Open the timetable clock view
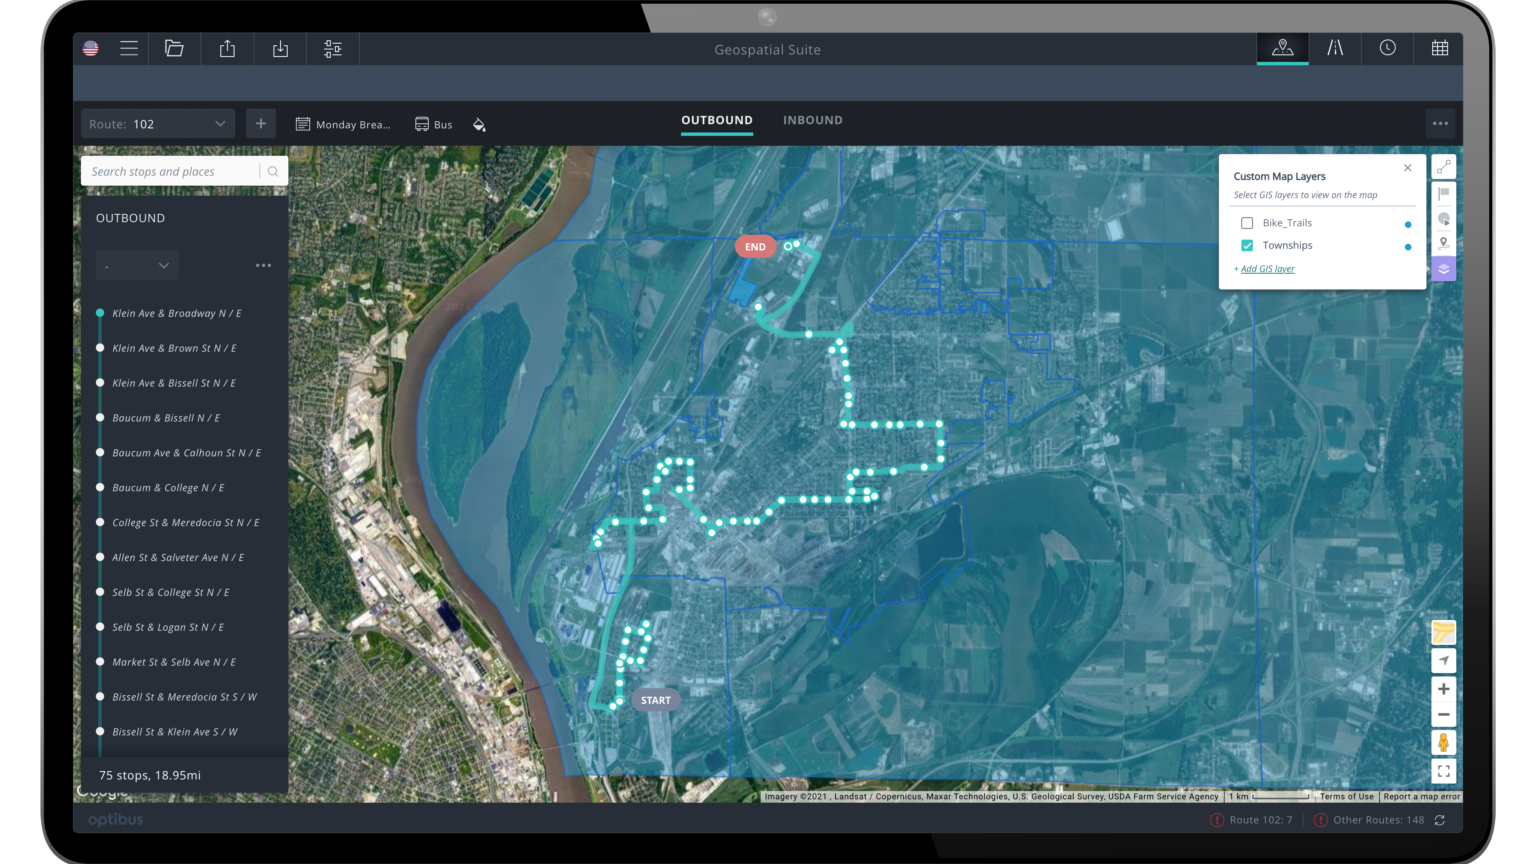Screen dimensions: 1536x864 point(1387,48)
